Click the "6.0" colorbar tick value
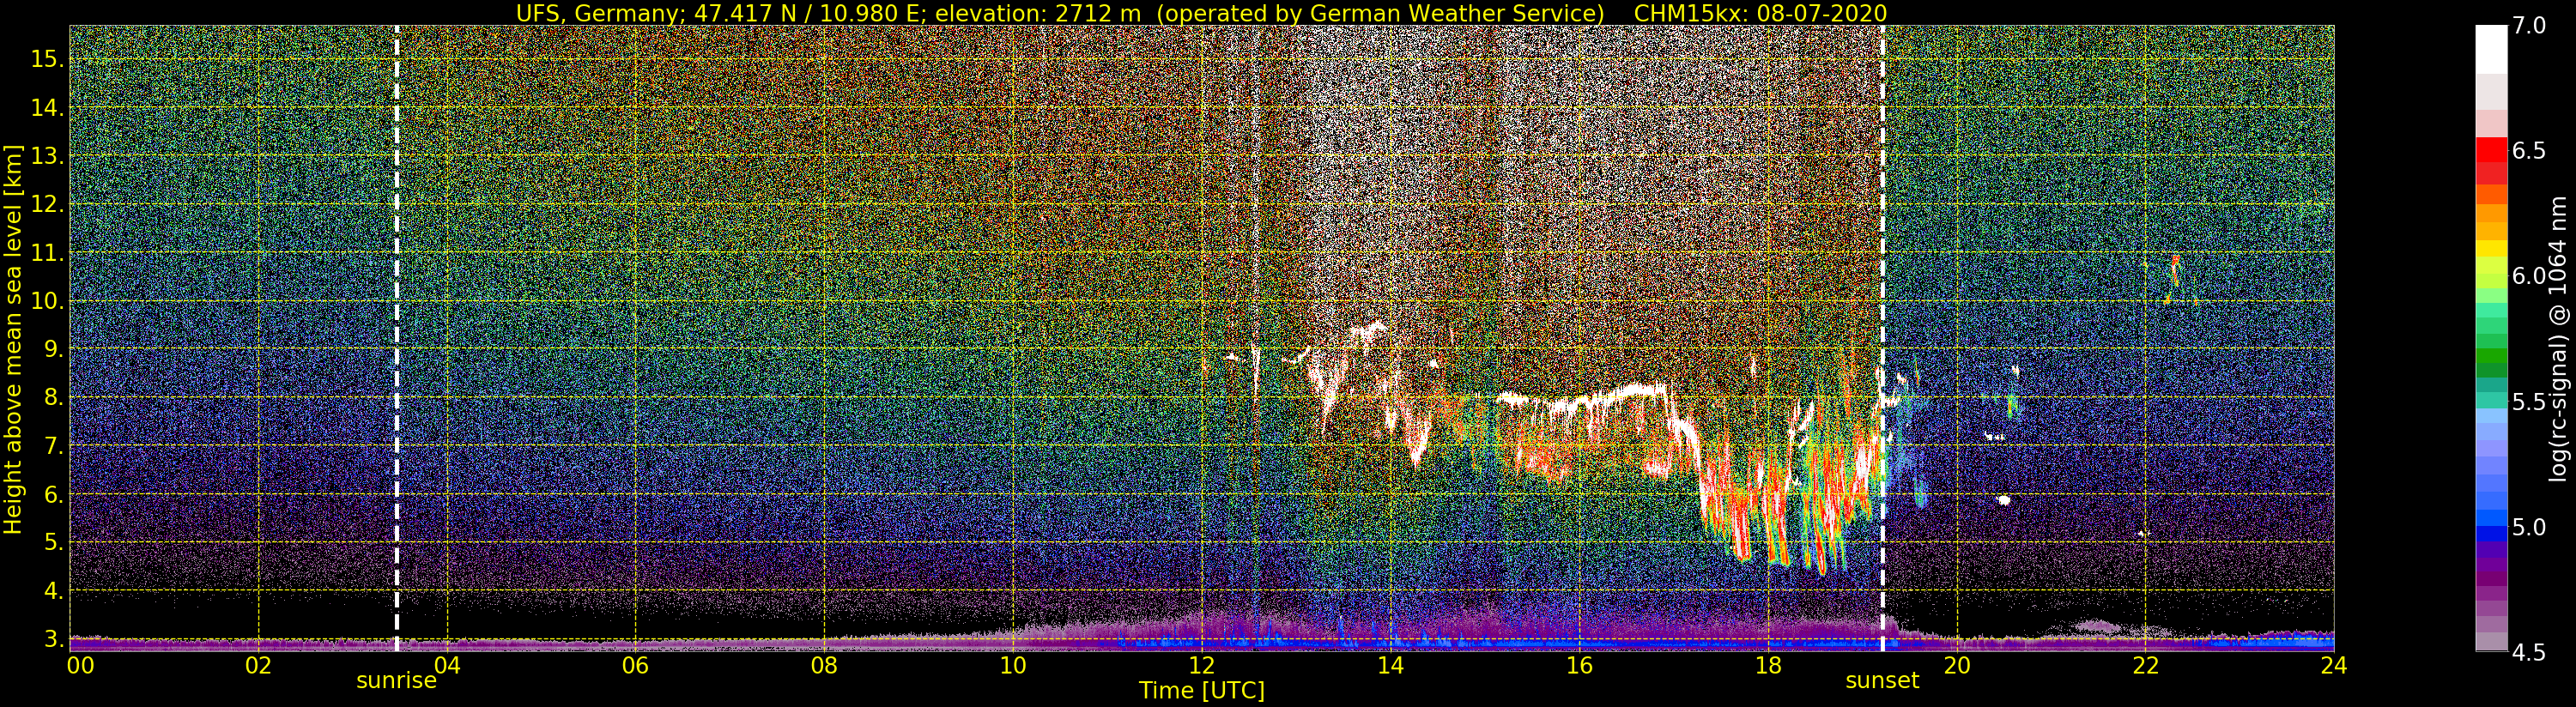The image size is (2576, 707). (x=2529, y=276)
